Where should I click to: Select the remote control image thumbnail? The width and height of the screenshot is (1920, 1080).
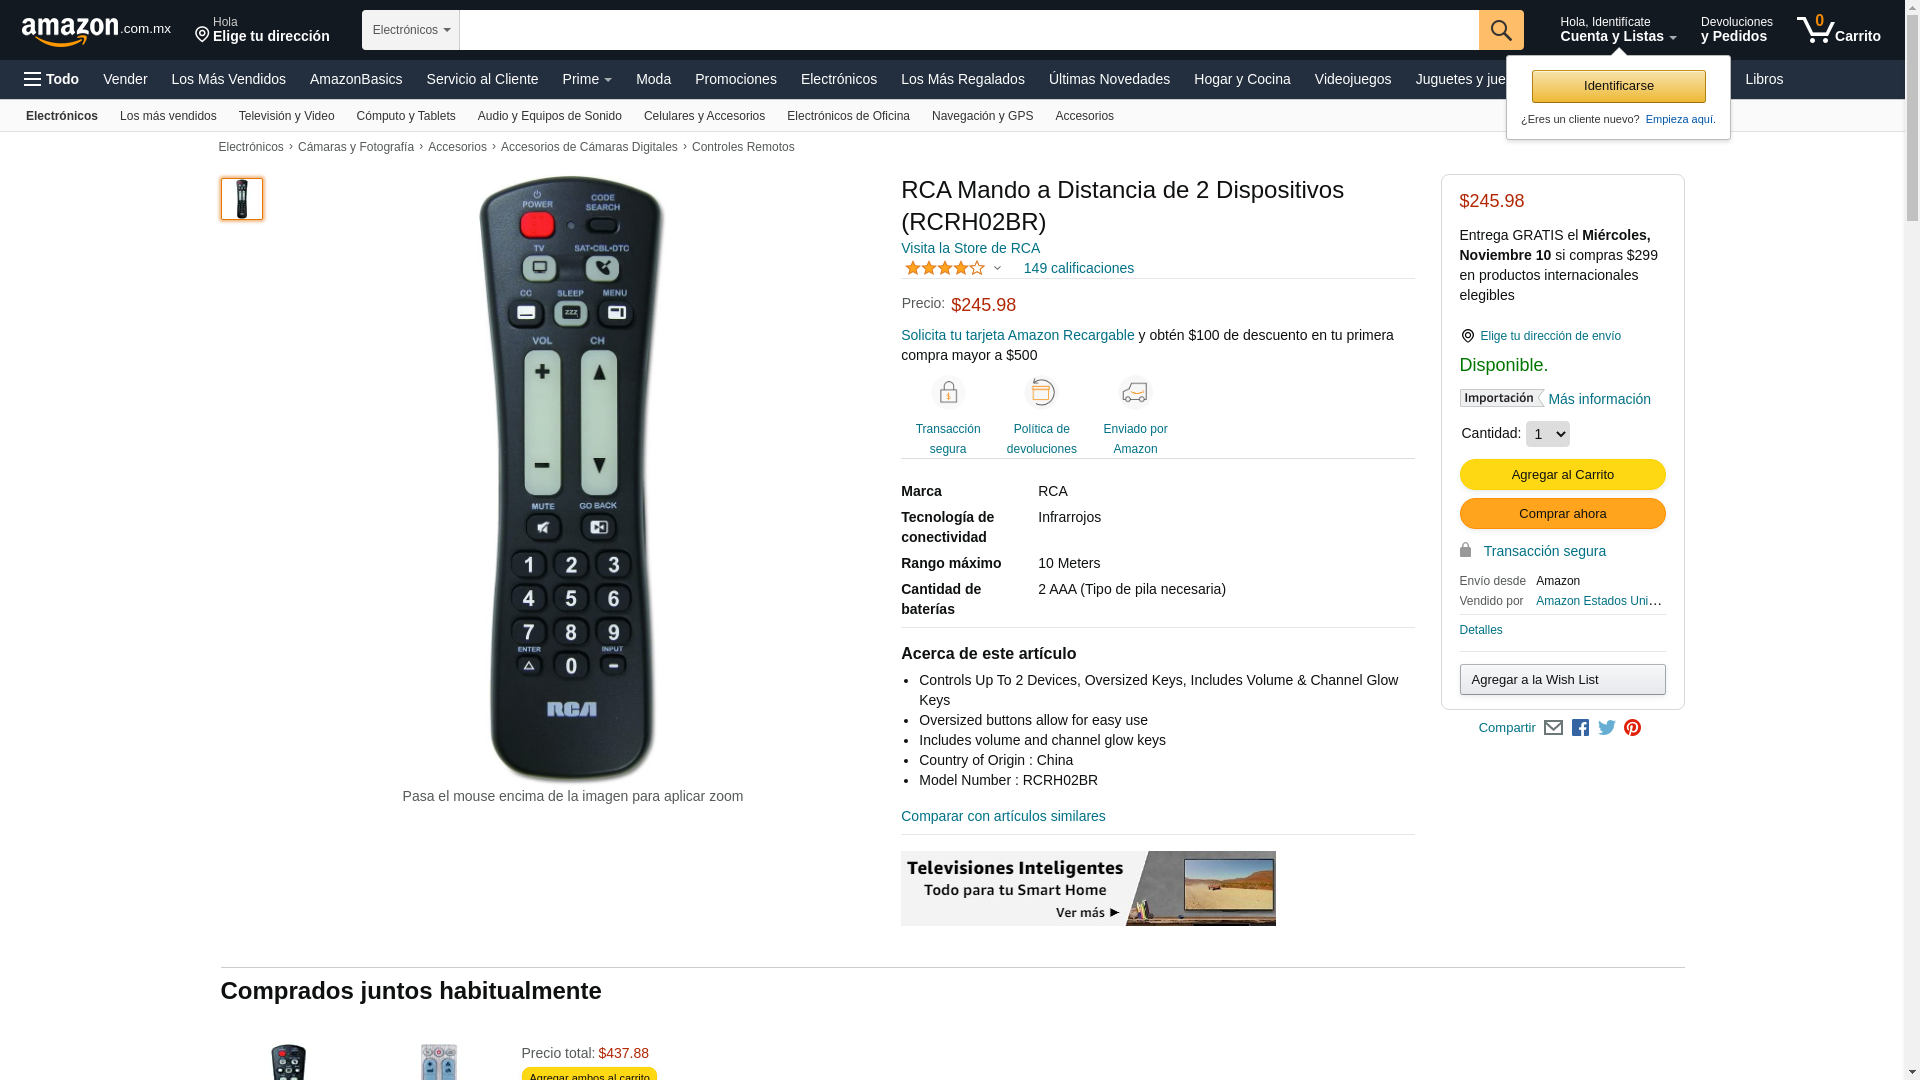[242, 199]
